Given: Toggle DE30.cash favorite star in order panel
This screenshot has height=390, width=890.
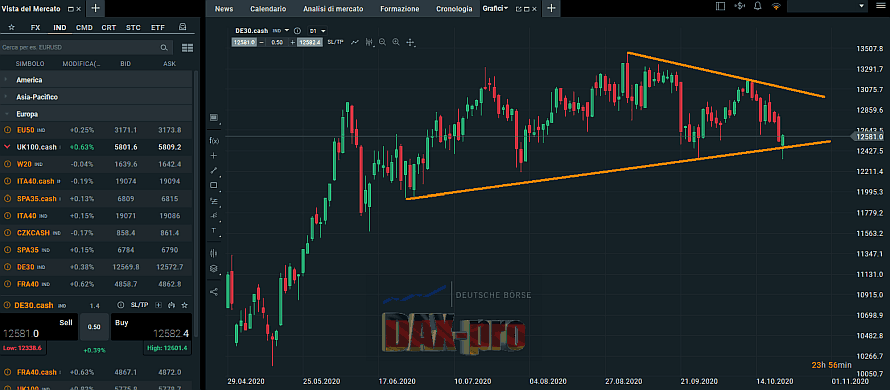Looking at the screenshot, I should [184, 305].
